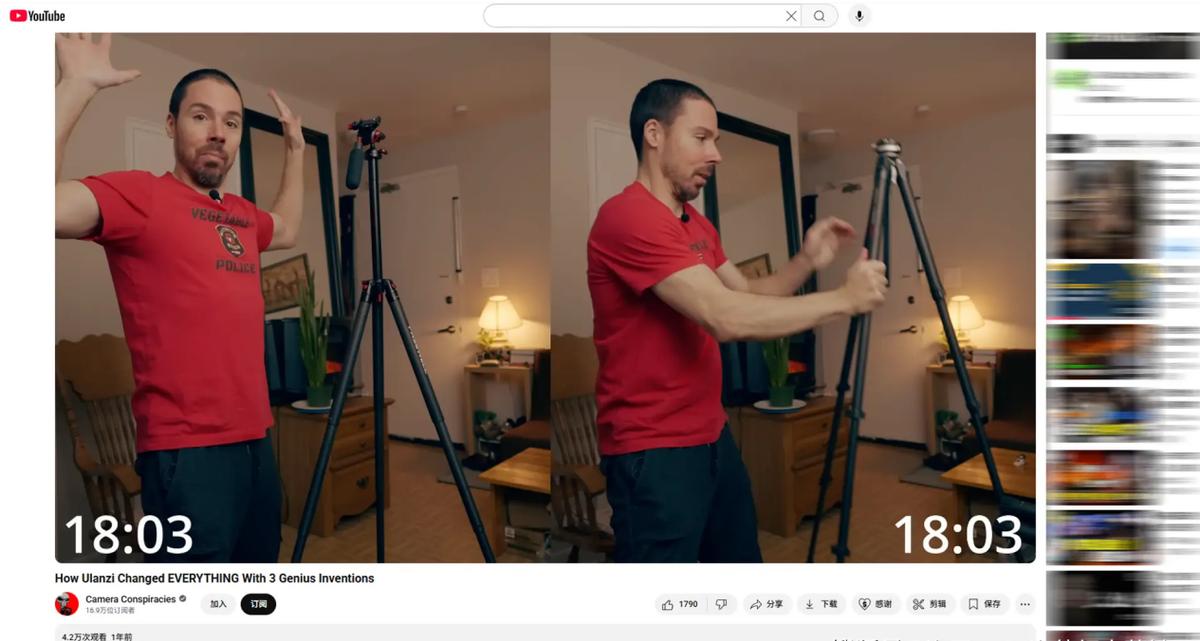Screen dimensions: 1200x641
Task: Open the clip tool via 剪辑
Action: (x=930, y=604)
